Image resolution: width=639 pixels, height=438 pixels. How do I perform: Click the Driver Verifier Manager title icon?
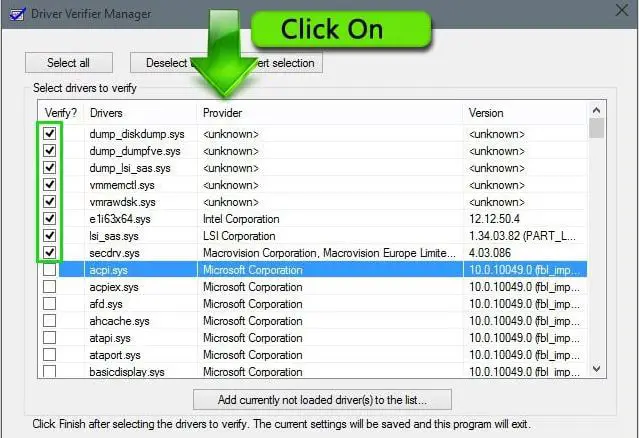(13, 13)
